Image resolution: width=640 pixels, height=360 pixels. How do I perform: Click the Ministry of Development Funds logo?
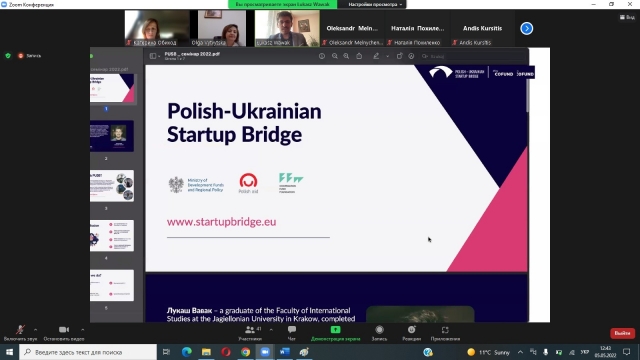click(196, 184)
